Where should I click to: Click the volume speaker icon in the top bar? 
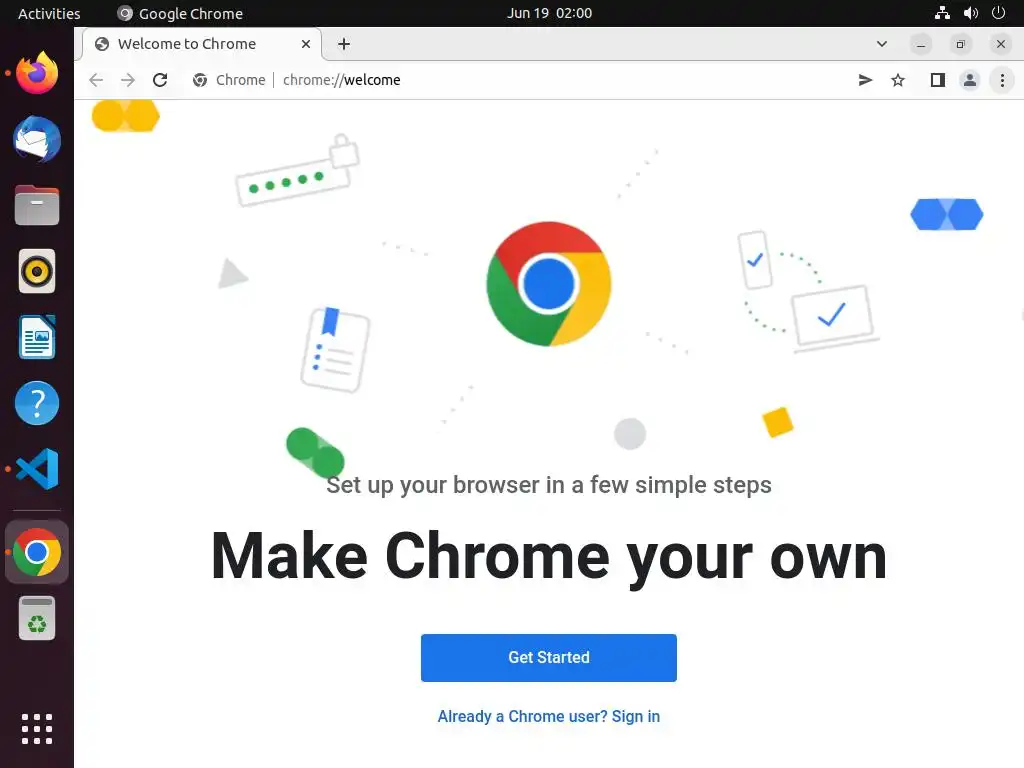970,13
